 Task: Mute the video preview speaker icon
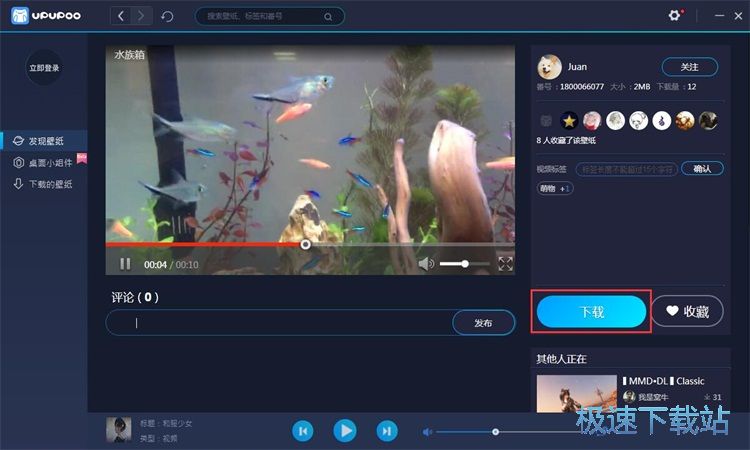pos(426,263)
